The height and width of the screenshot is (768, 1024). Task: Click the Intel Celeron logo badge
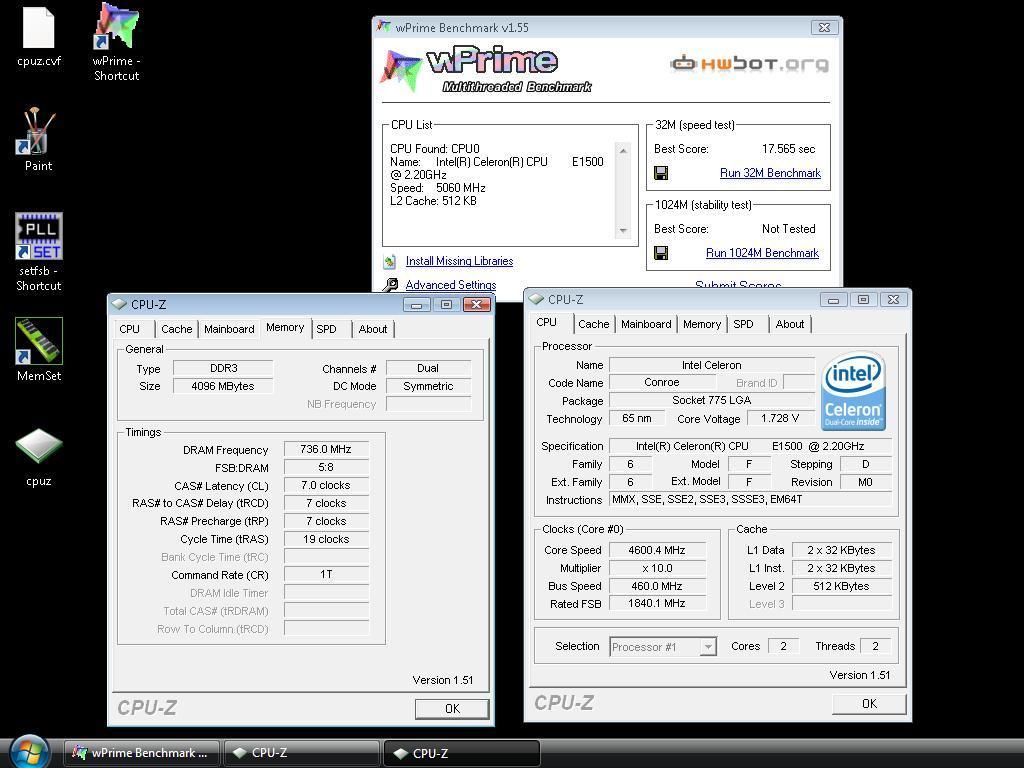coord(854,392)
